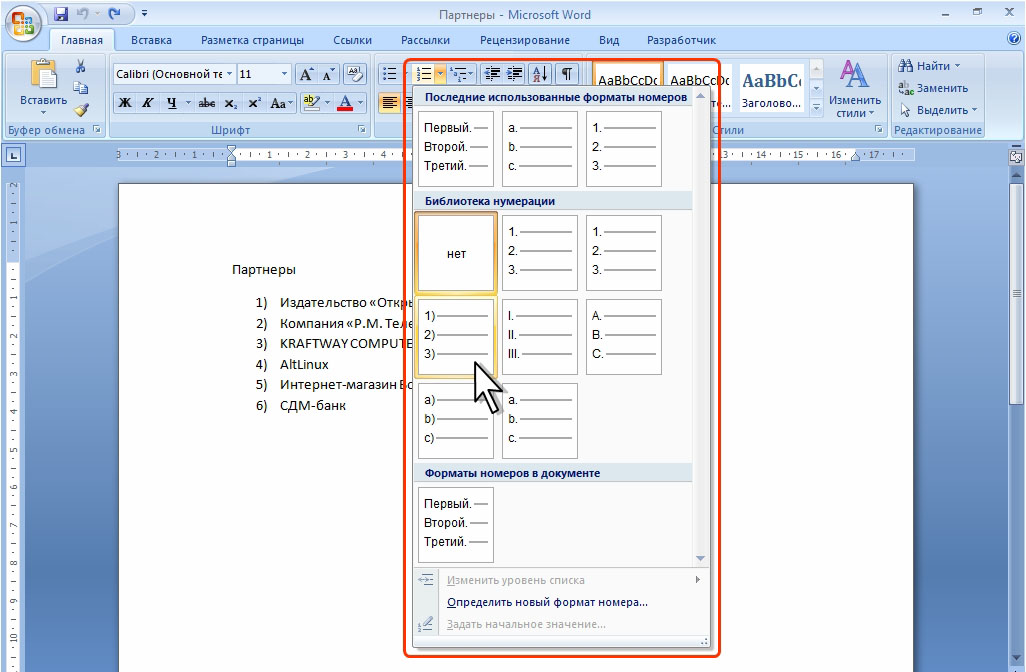Open the Font dialog launcher
Image resolution: width=1026 pixels, height=672 pixels.
361,130
